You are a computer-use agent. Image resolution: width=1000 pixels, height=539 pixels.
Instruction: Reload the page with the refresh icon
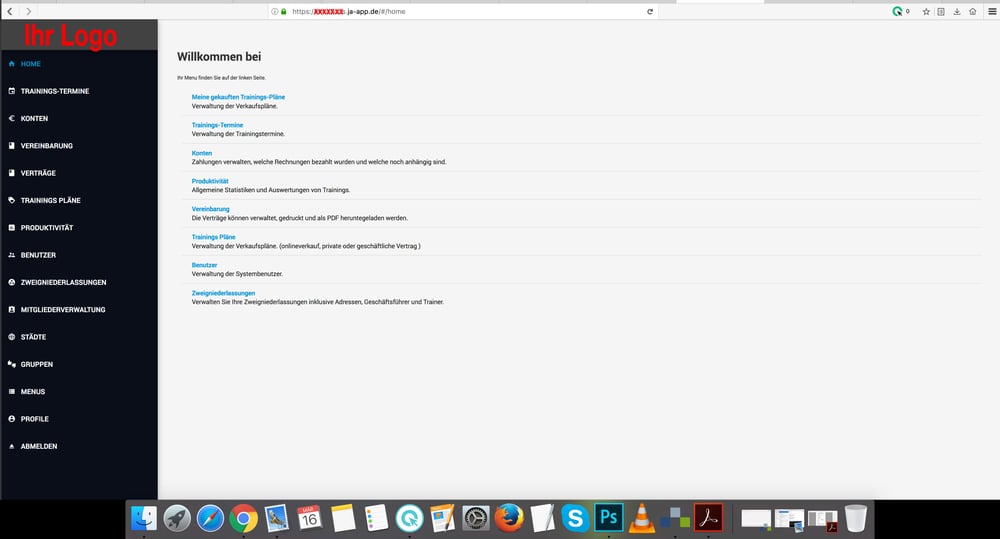click(650, 11)
